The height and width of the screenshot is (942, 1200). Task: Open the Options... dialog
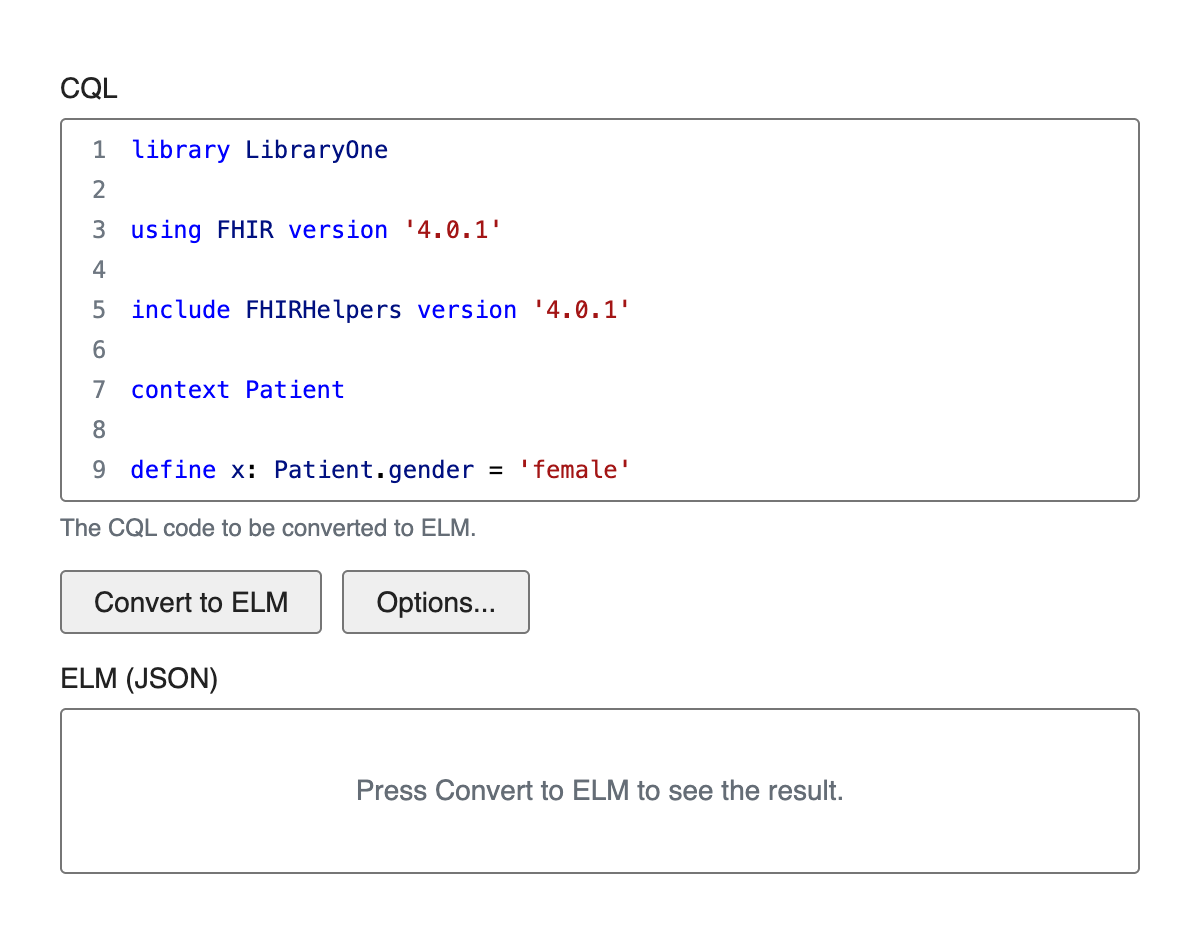click(x=435, y=602)
